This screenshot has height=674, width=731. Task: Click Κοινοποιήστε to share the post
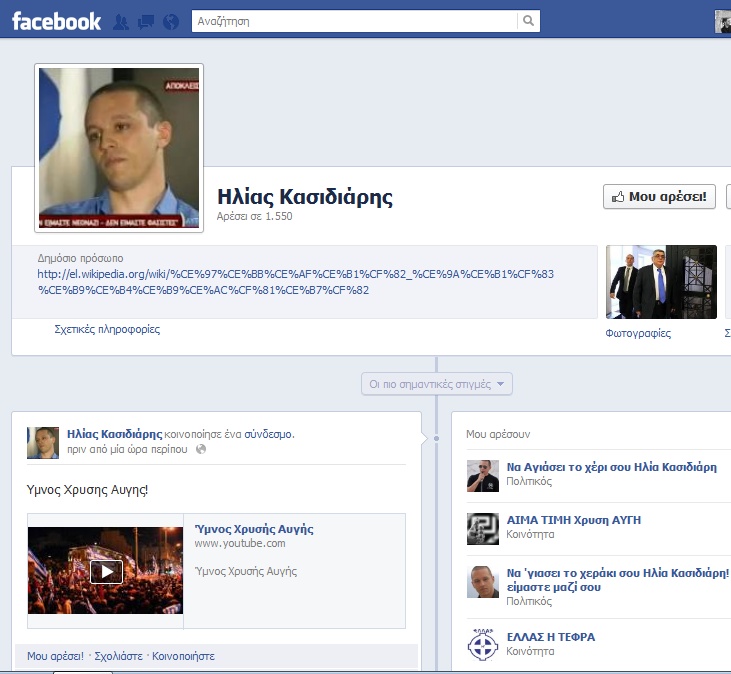pyautogui.click(x=183, y=657)
